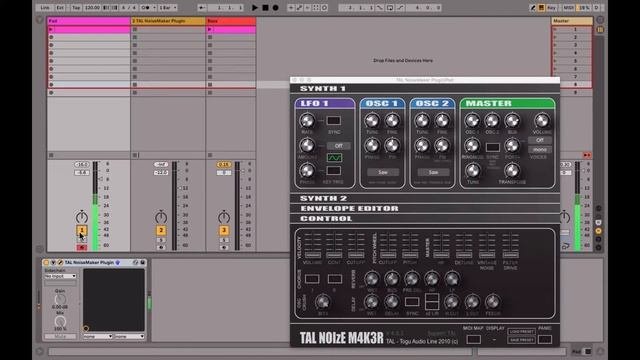Toggle LFO 1 Key Trig button
Viewport: 640px width, 360px height.
[x=333, y=171]
